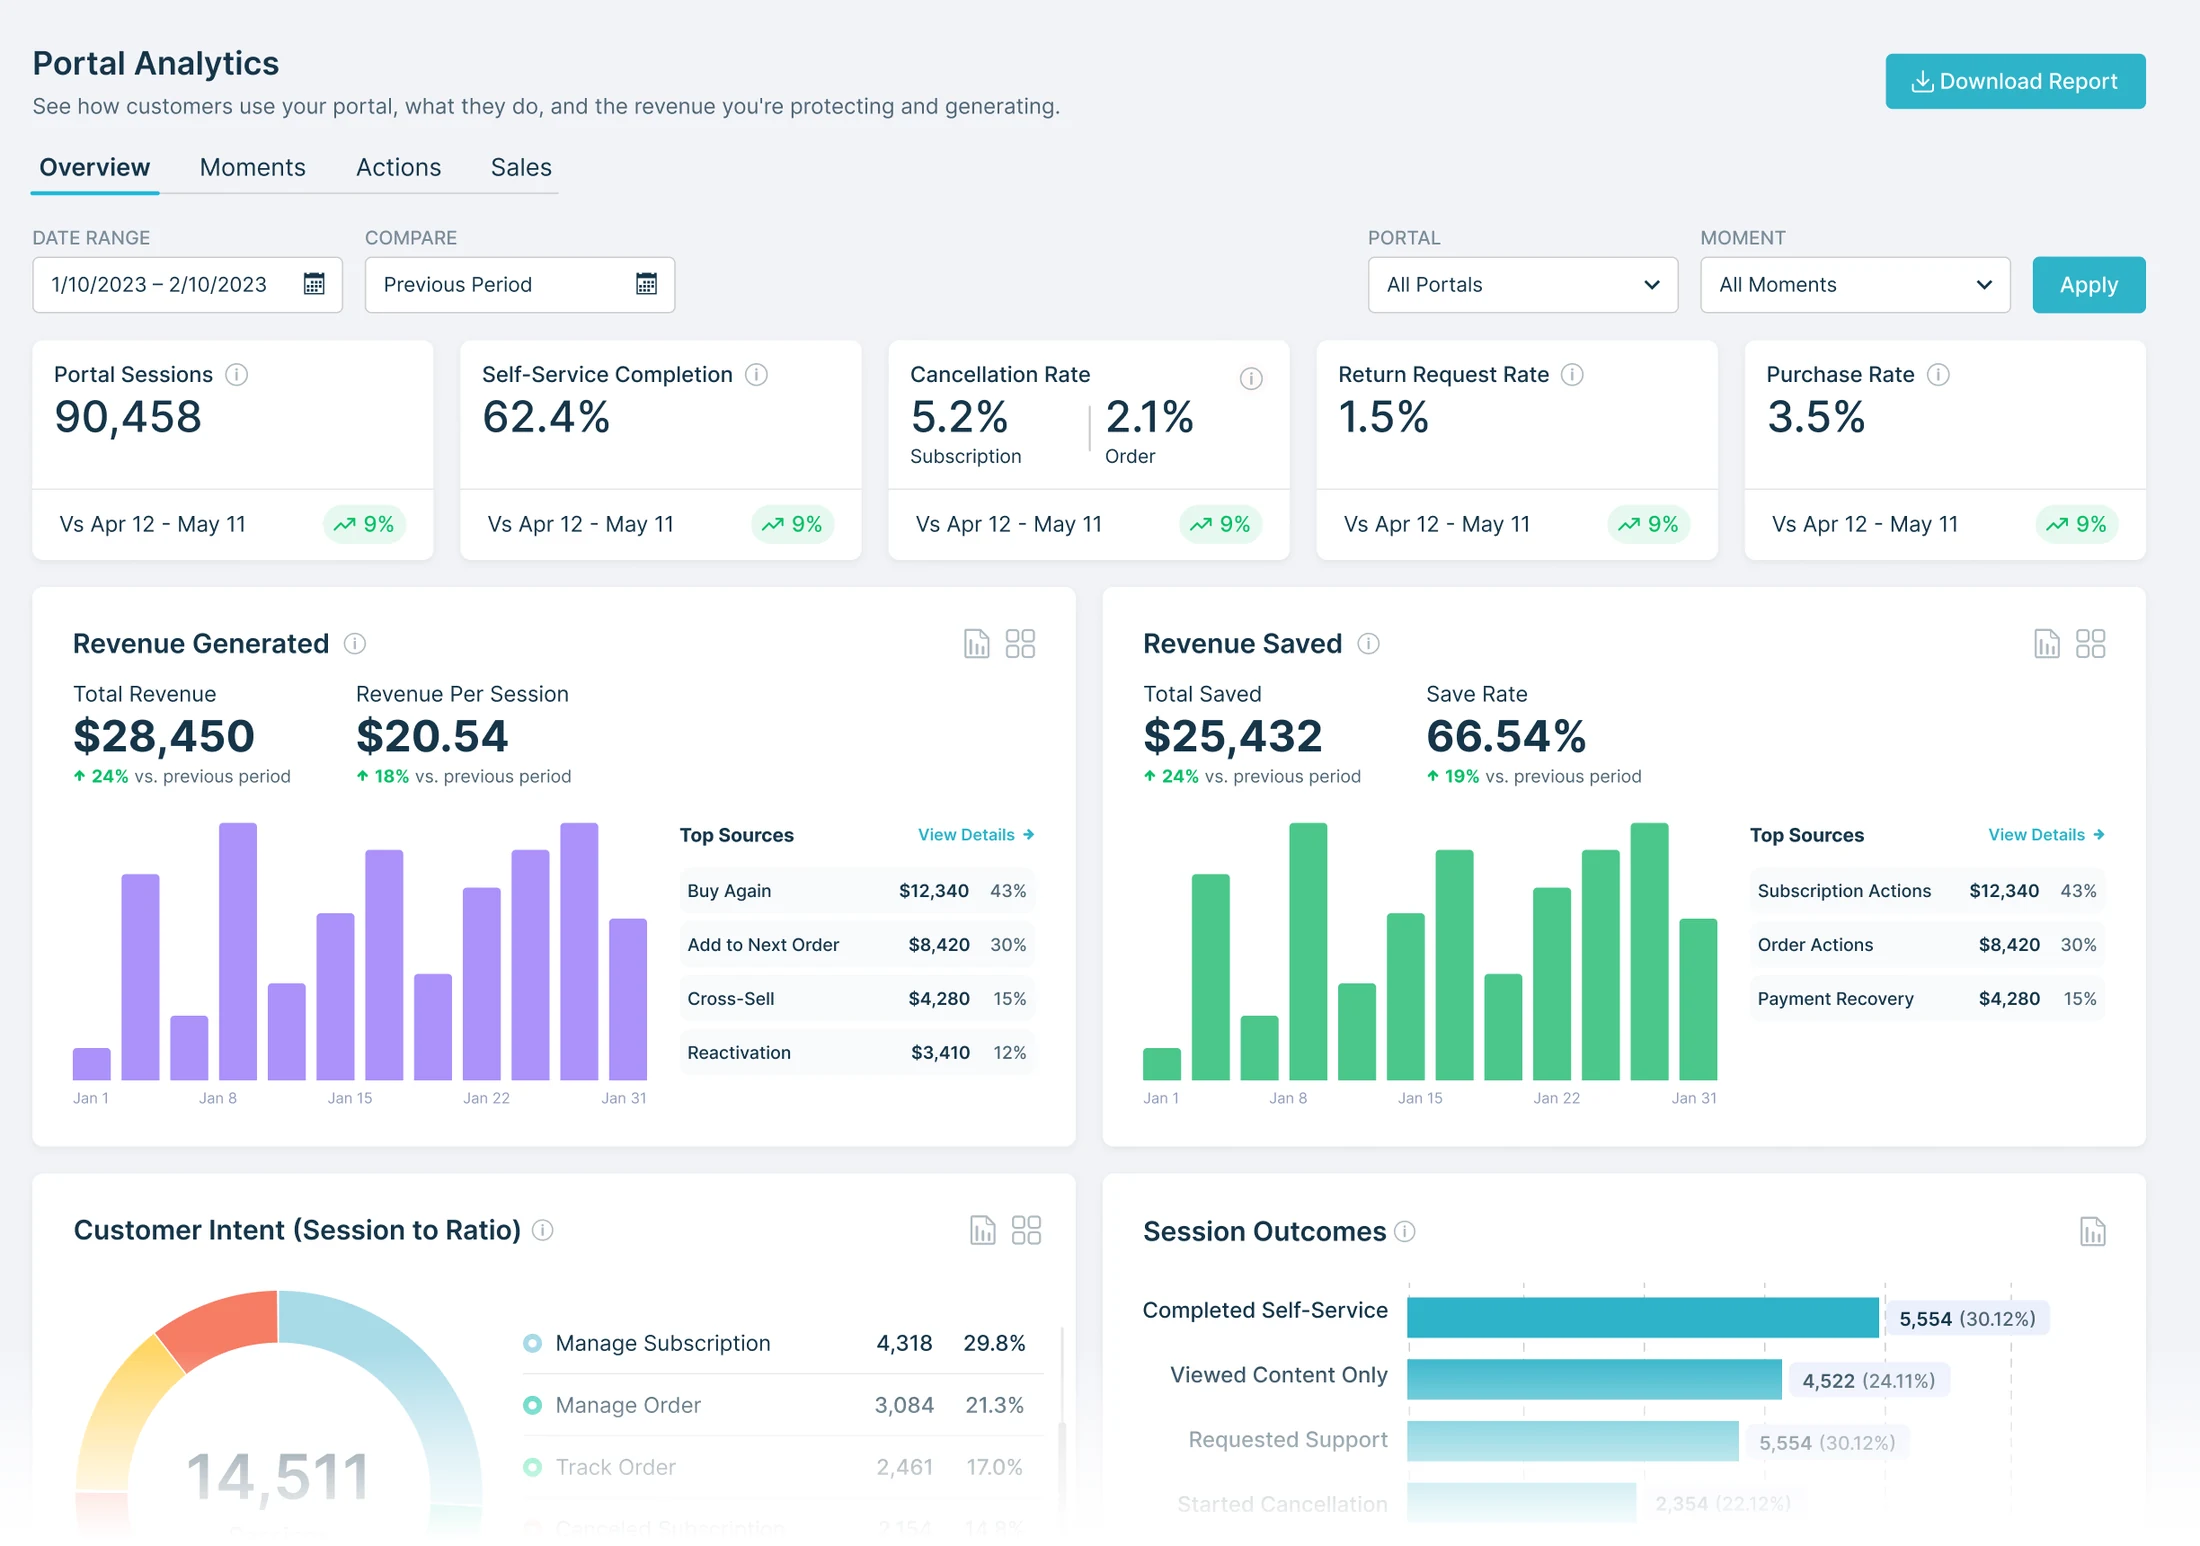Click the Buy Again source row

857,890
